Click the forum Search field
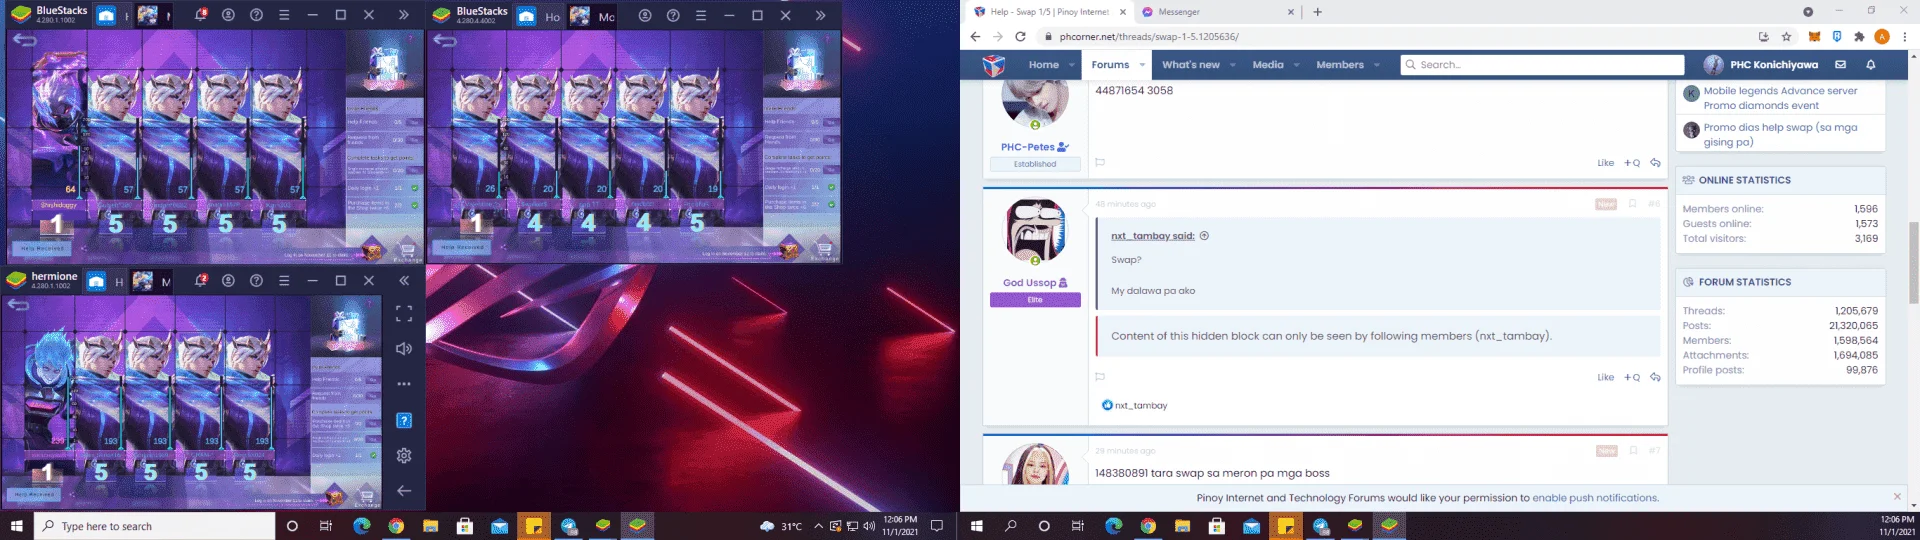Viewport: 1920px width, 540px height. pyautogui.click(x=1542, y=65)
